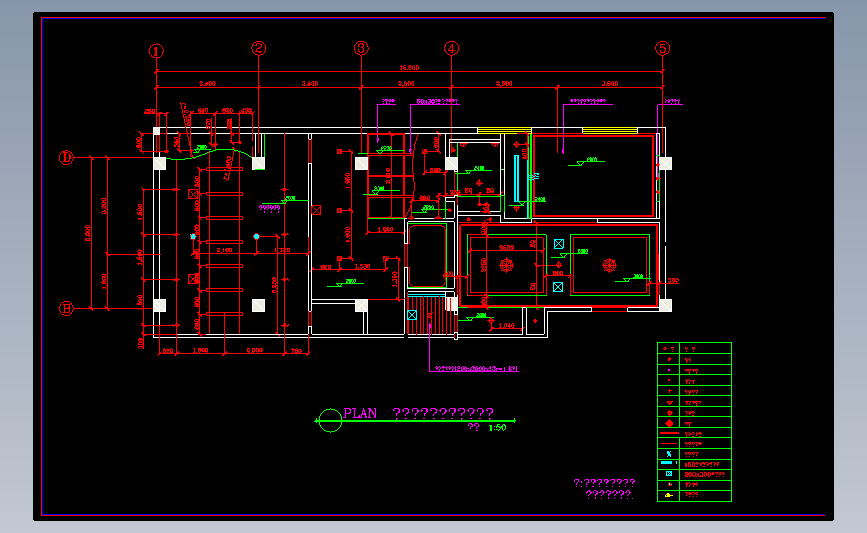Click grid axis bubble number 3
867x533 pixels.
click(x=361, y=49)
